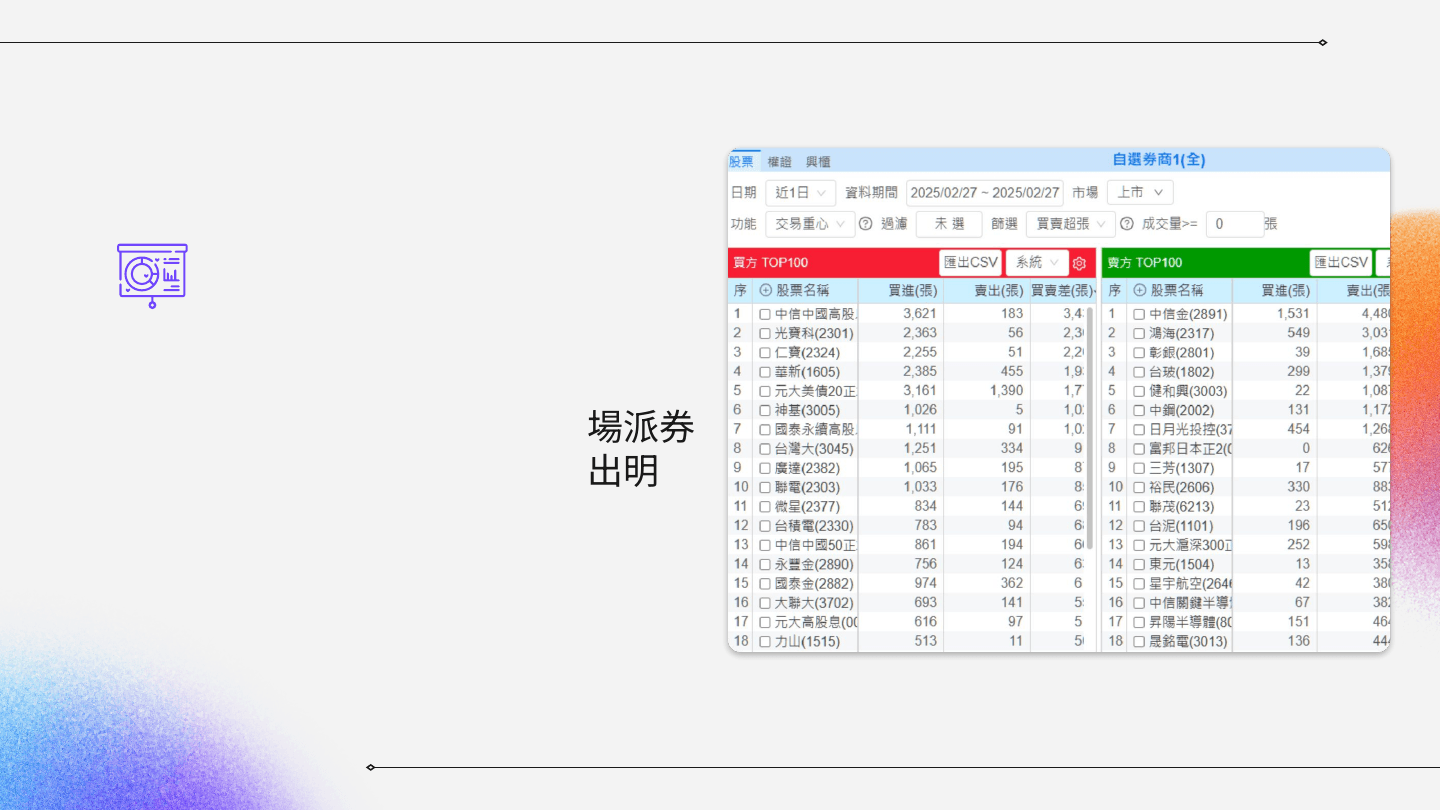1440x810 pixels.
Task: Click the help icon beside 交易重心 dropdown
Action: [x=866, y=224]
